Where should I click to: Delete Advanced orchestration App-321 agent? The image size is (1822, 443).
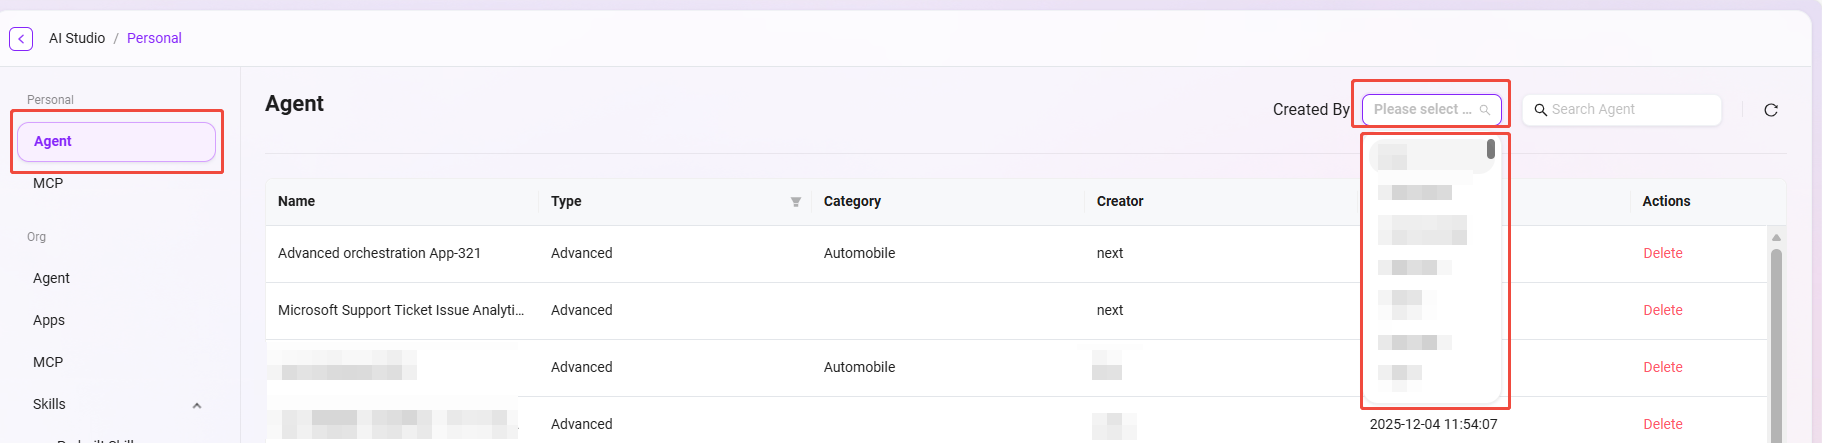(1662, 253)
